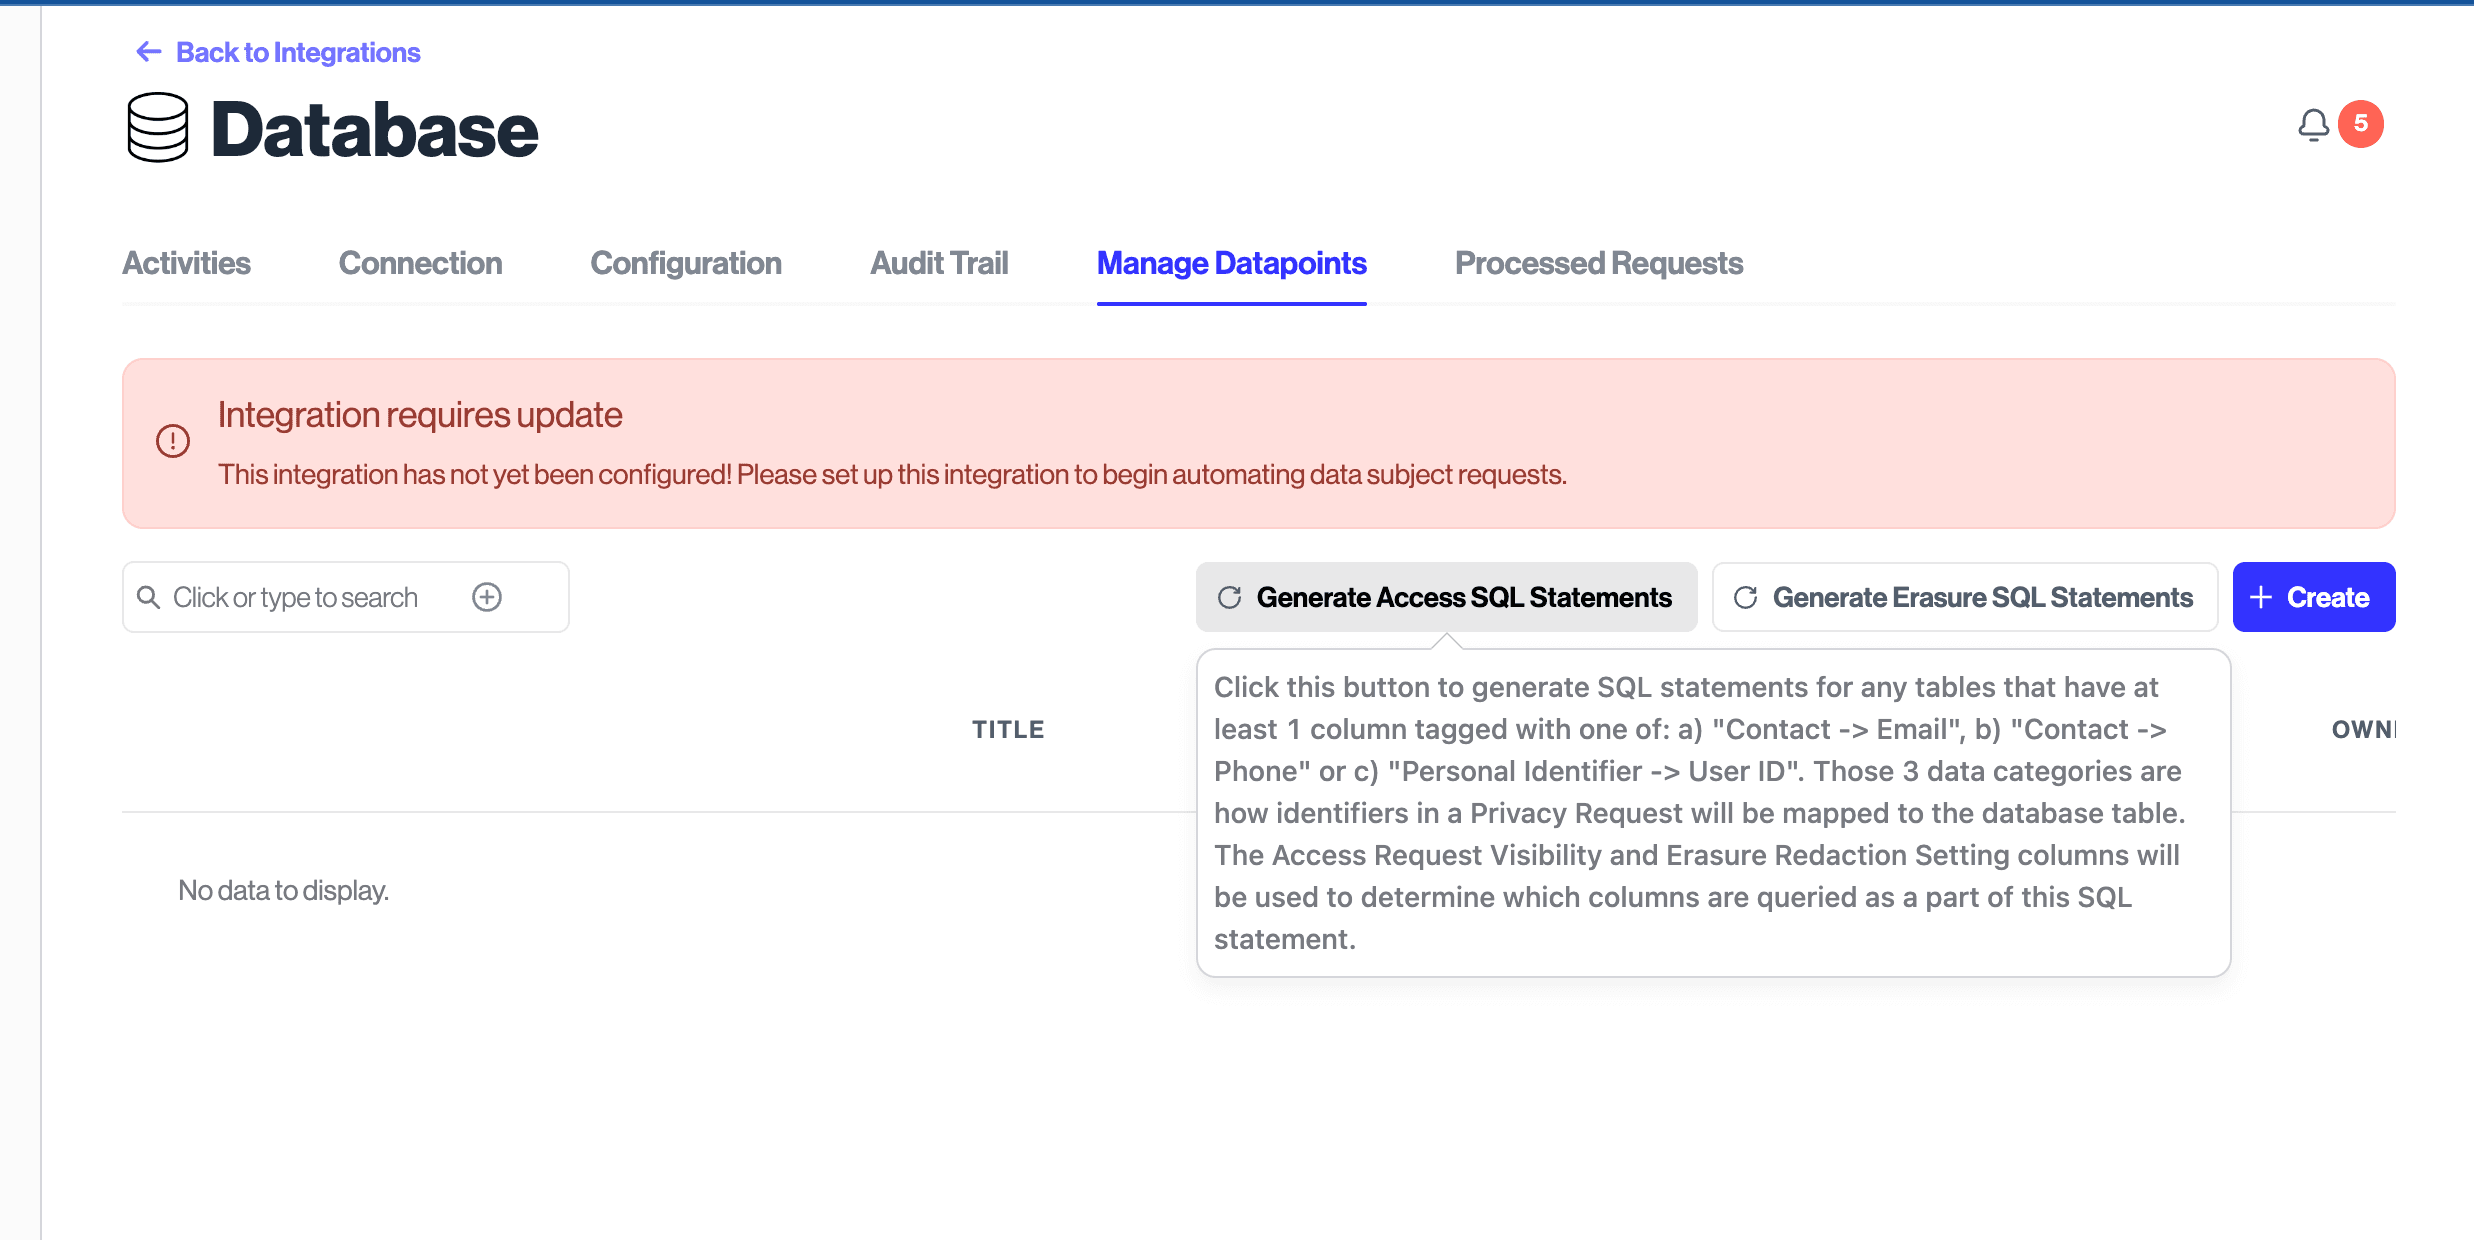Viewport: 2474px width, 1240px height.
Task: Click the Database stack icon
Action: [x=158, y=128]
